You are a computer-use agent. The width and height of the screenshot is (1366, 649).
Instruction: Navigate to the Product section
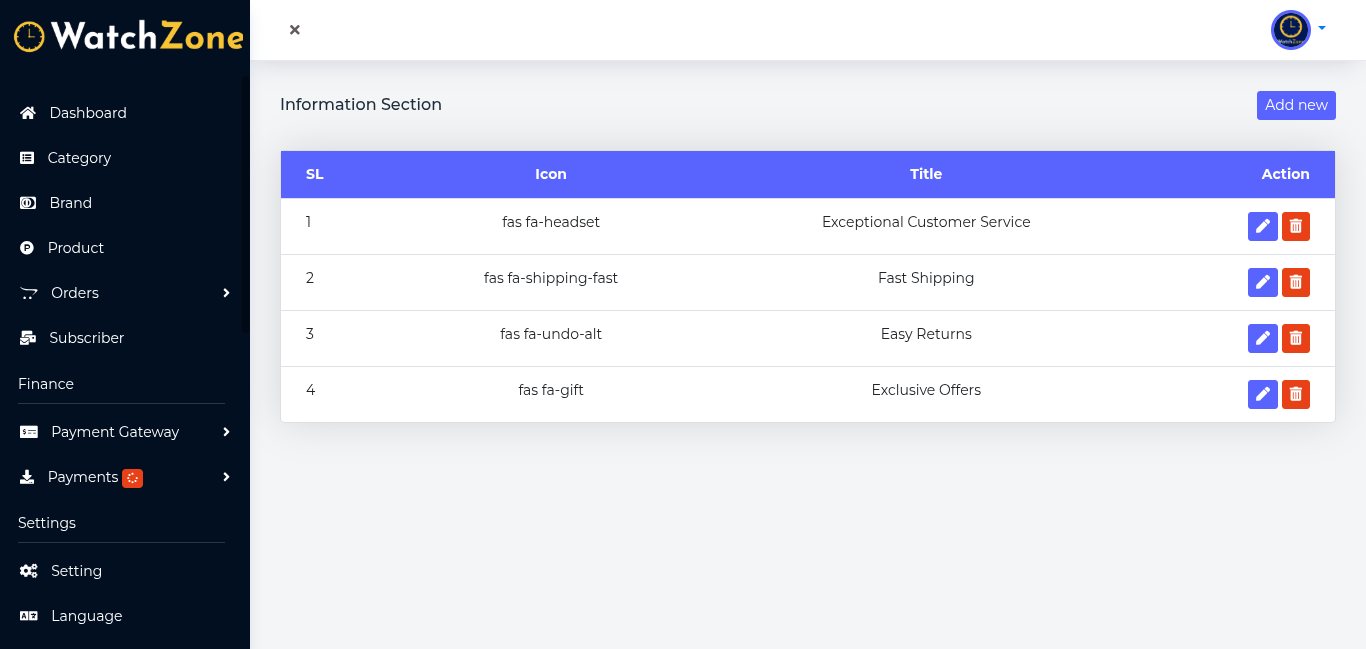coord(75,248)
